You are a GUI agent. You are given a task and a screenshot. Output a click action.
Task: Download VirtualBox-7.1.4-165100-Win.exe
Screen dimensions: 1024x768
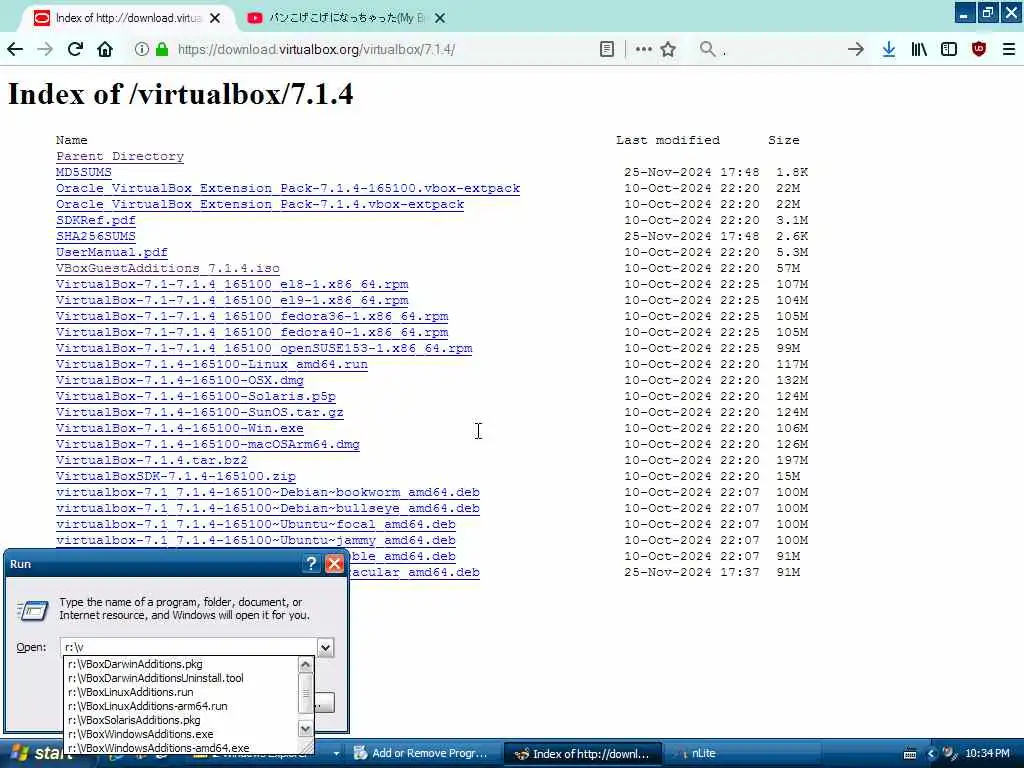(x=180, y=428)
